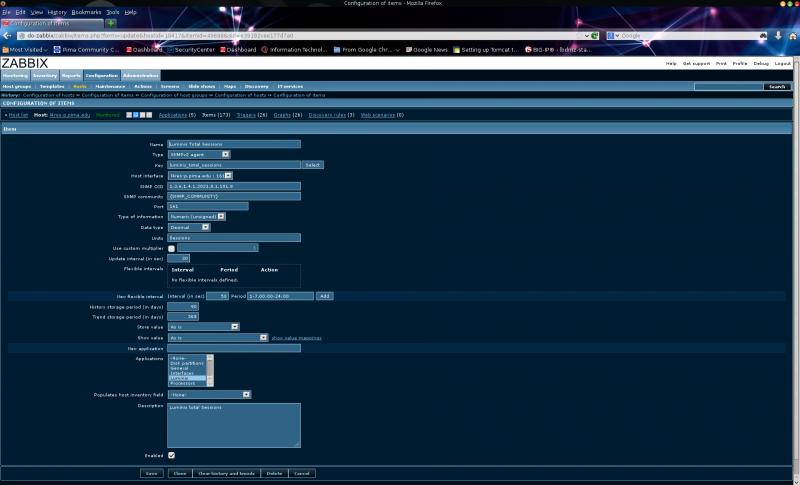Screen dimensions: 800x485
Task: Switch to the Reports tab
Action: click(x=71, y=75)
